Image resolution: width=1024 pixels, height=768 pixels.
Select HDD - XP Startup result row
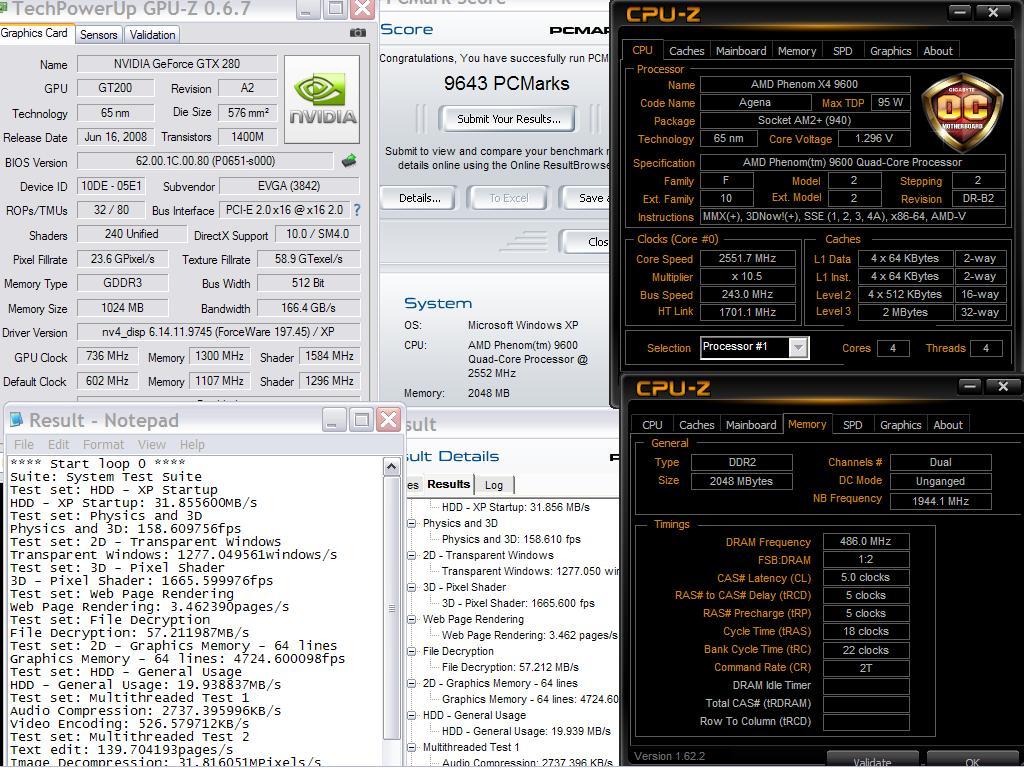pyautogui.click(x=515, y=507)
